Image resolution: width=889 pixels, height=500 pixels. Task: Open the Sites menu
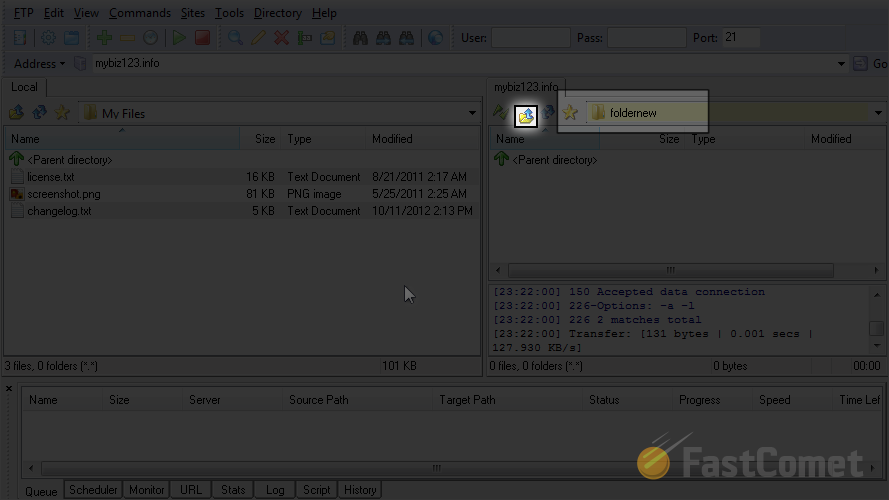[193, 13]
